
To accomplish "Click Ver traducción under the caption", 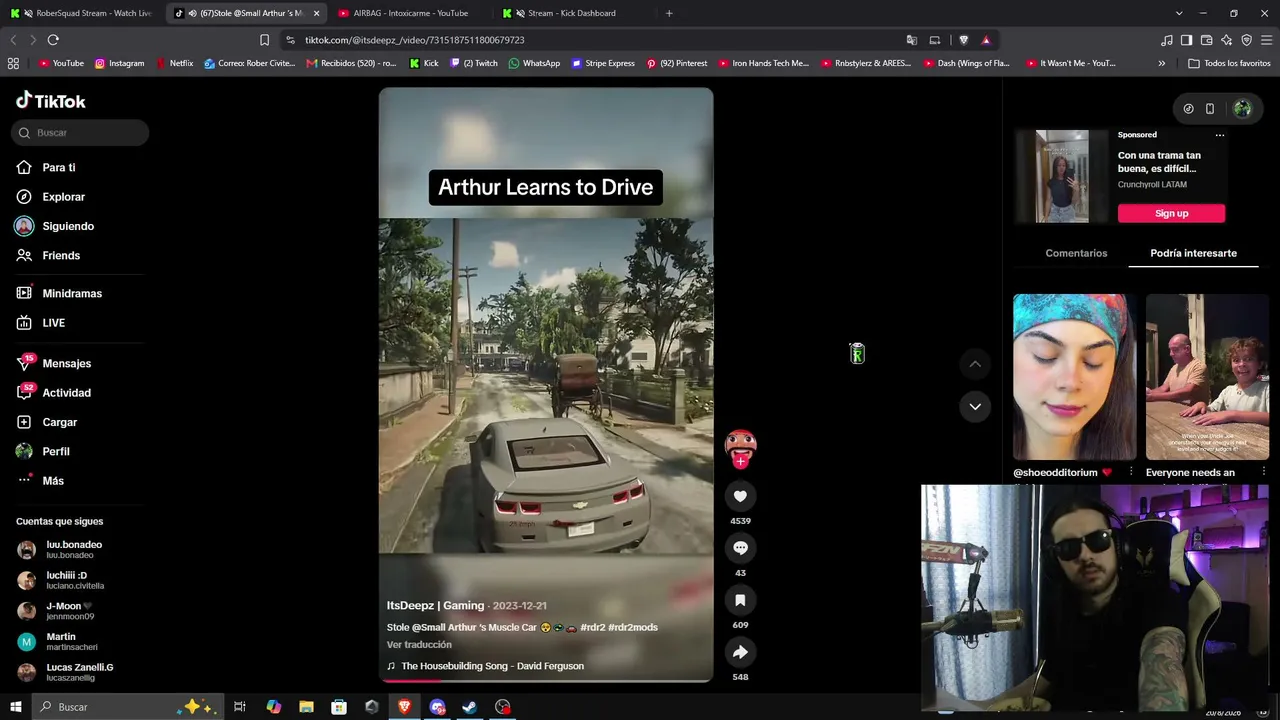I will pos(419,645).
